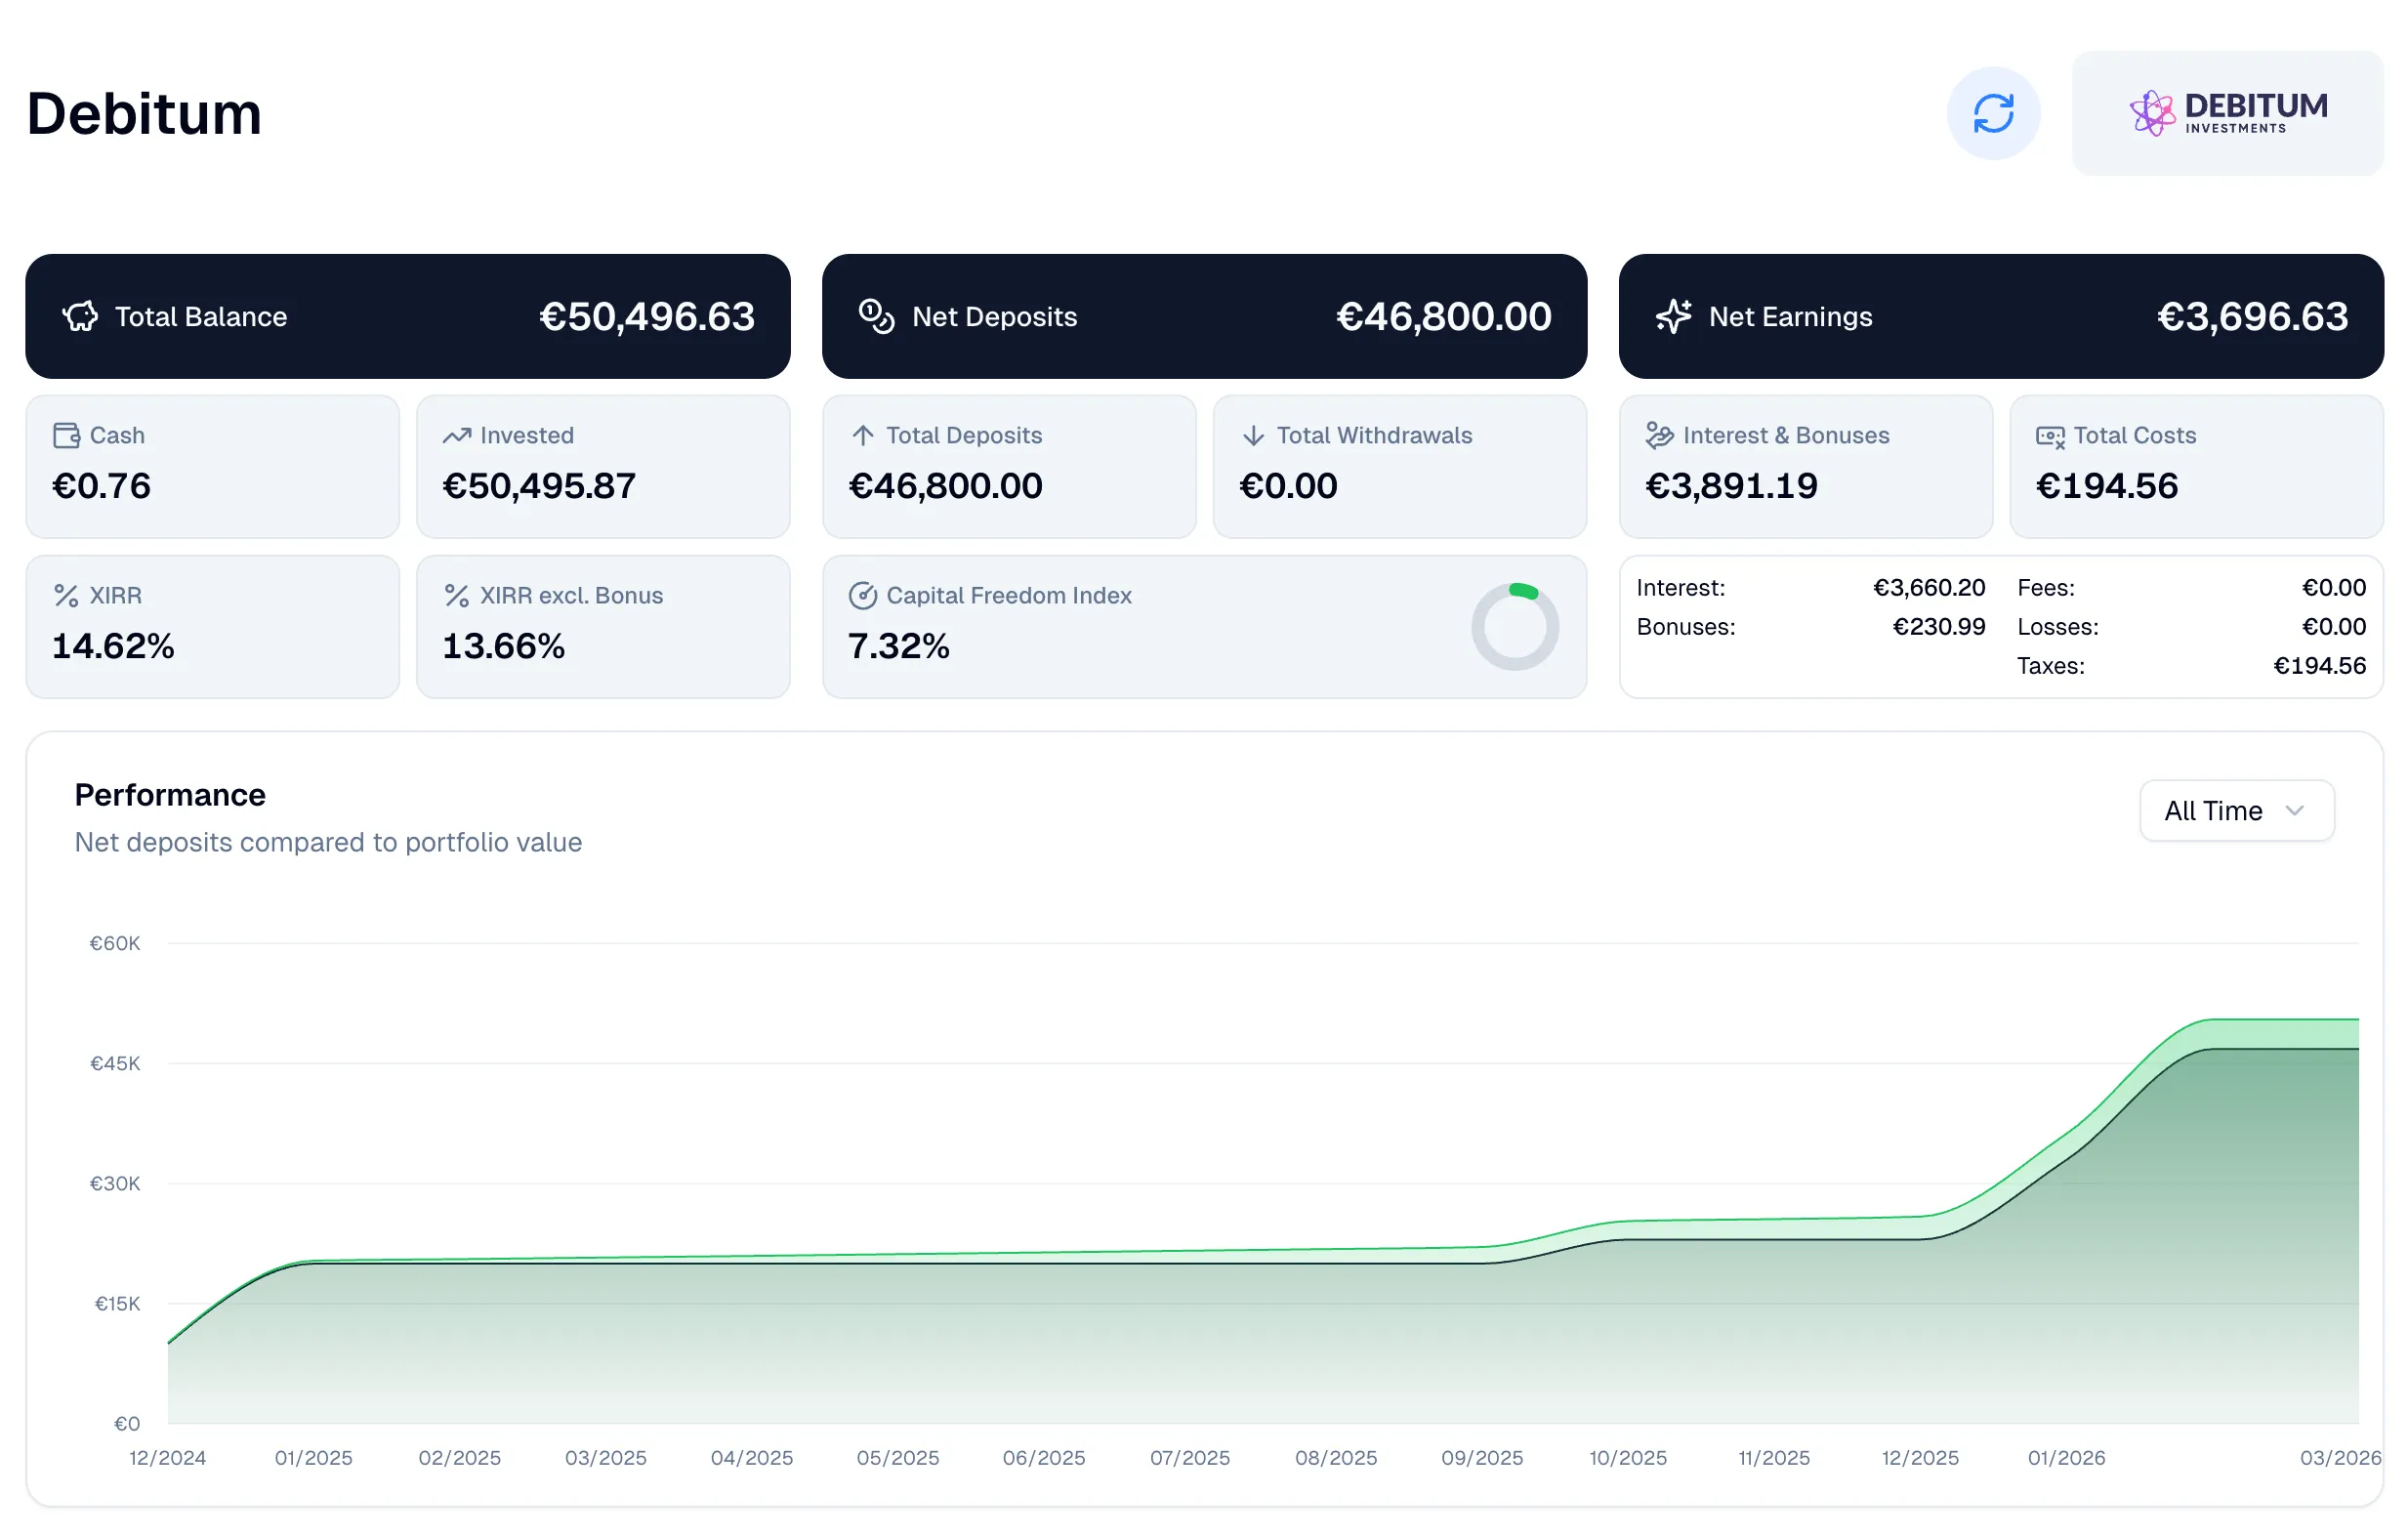Screen dimensions: 2408x1537
Task: Expand the chevron next to All Time
Action: (2296, 811)
